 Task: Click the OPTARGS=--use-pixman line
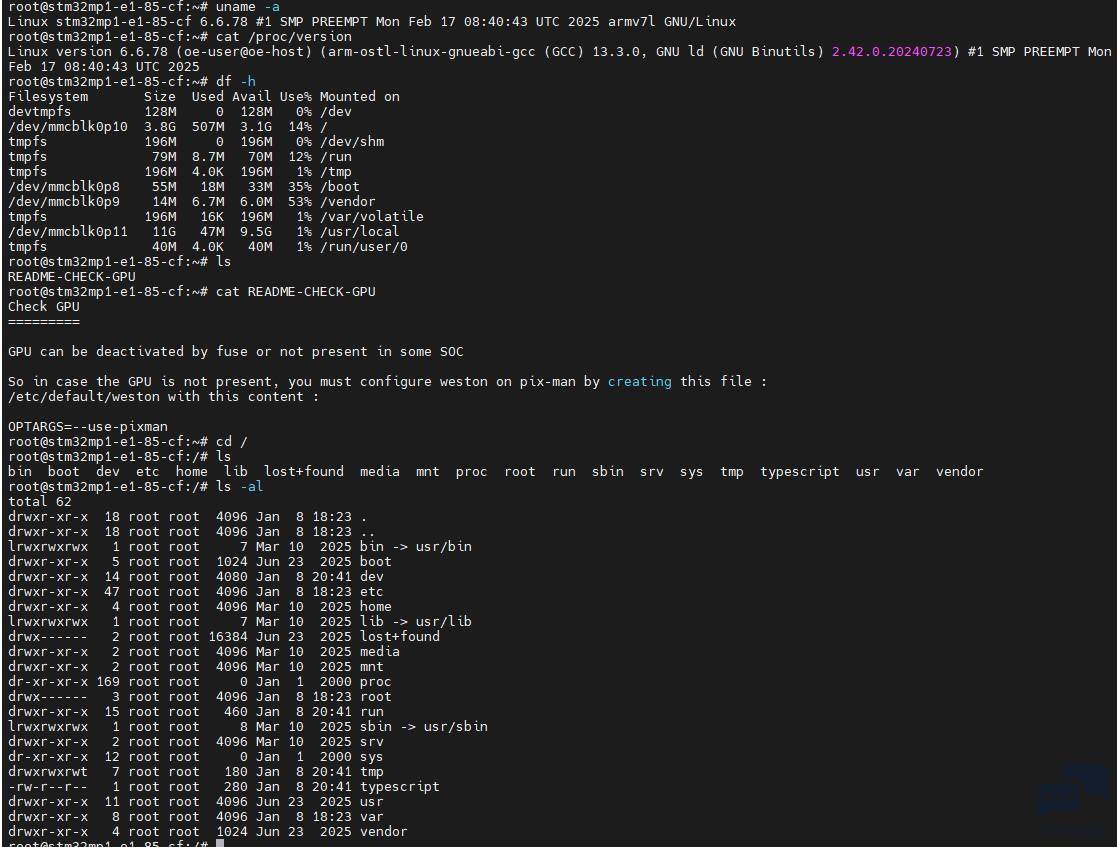pos(88,426)
